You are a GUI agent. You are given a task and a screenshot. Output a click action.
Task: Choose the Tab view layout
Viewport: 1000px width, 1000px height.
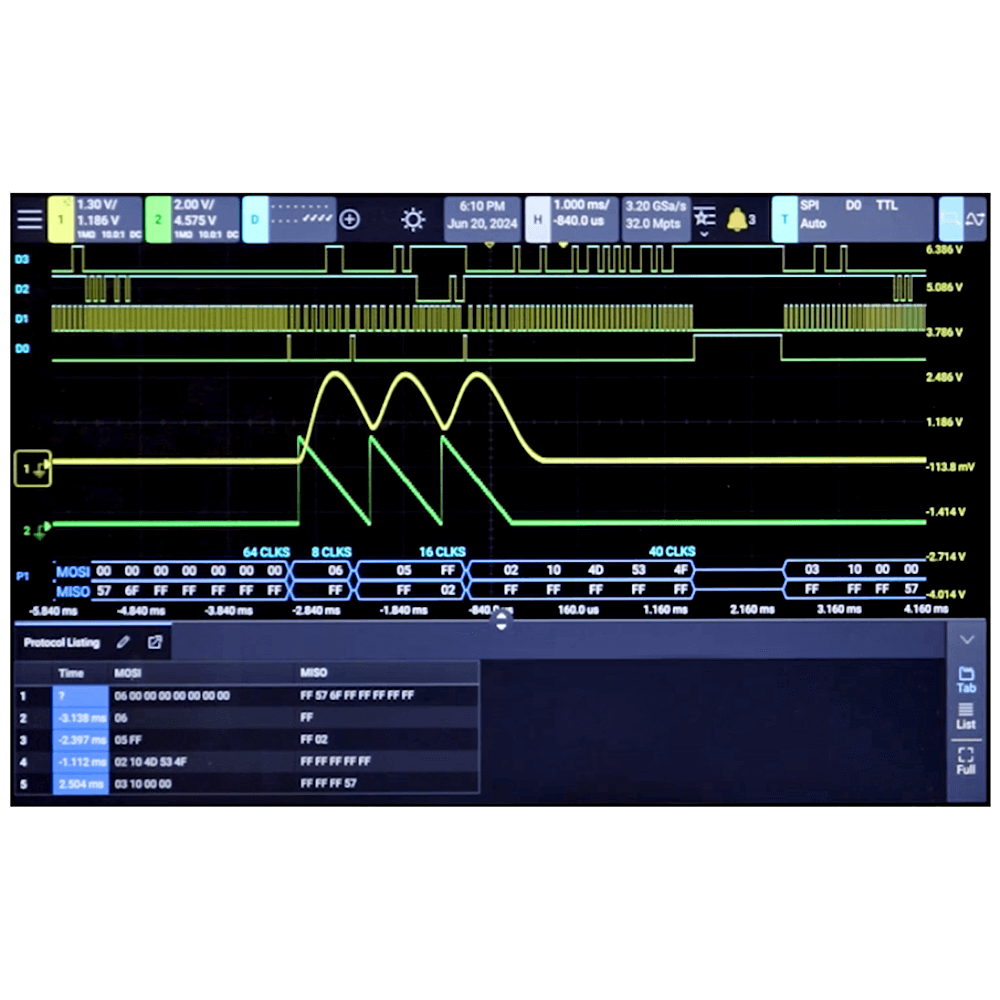click(x=965, y=679)
